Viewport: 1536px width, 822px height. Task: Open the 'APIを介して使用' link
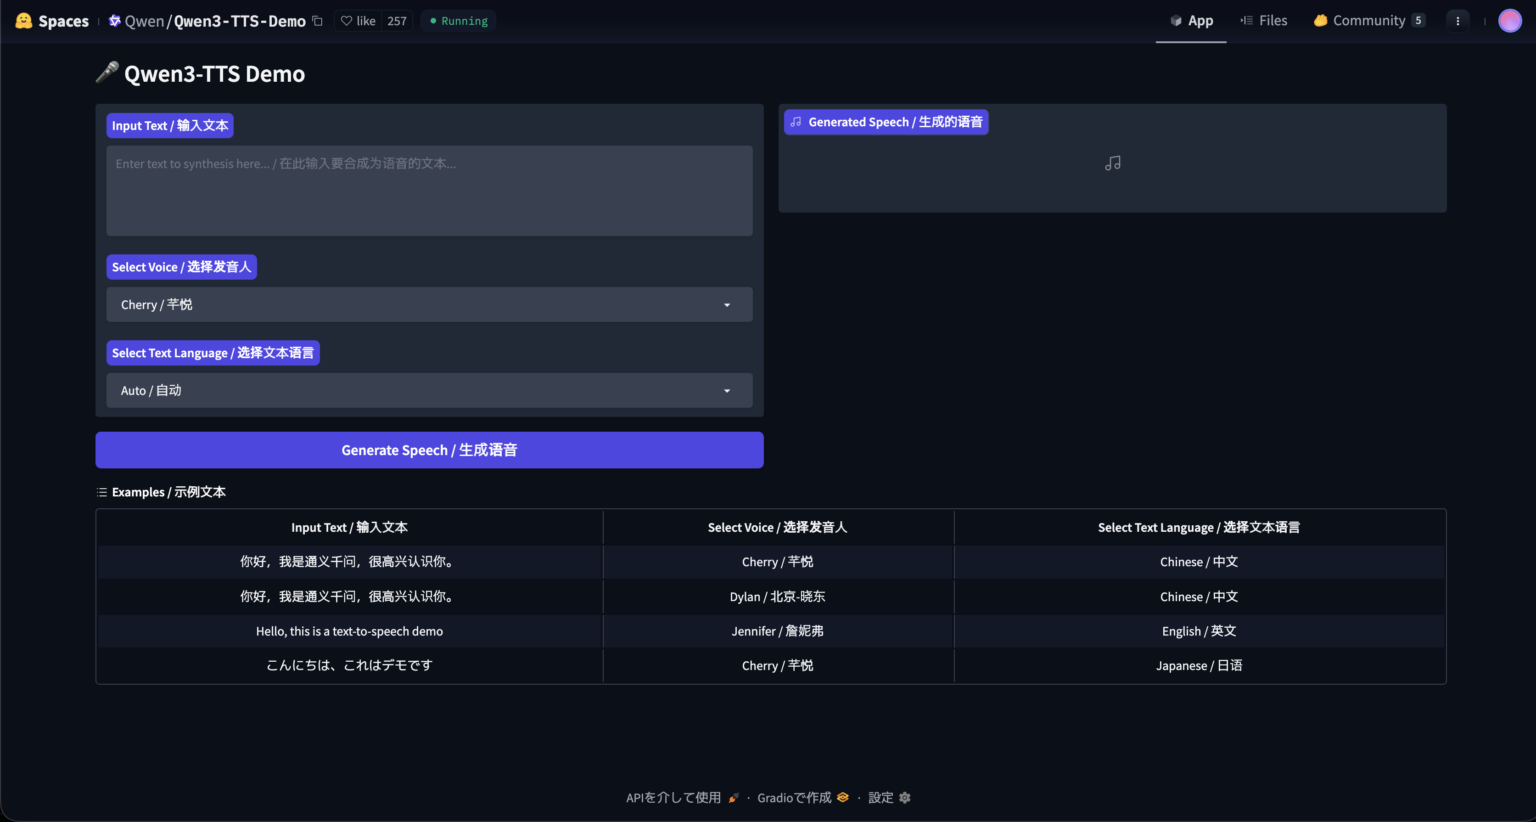pos(672,797)
